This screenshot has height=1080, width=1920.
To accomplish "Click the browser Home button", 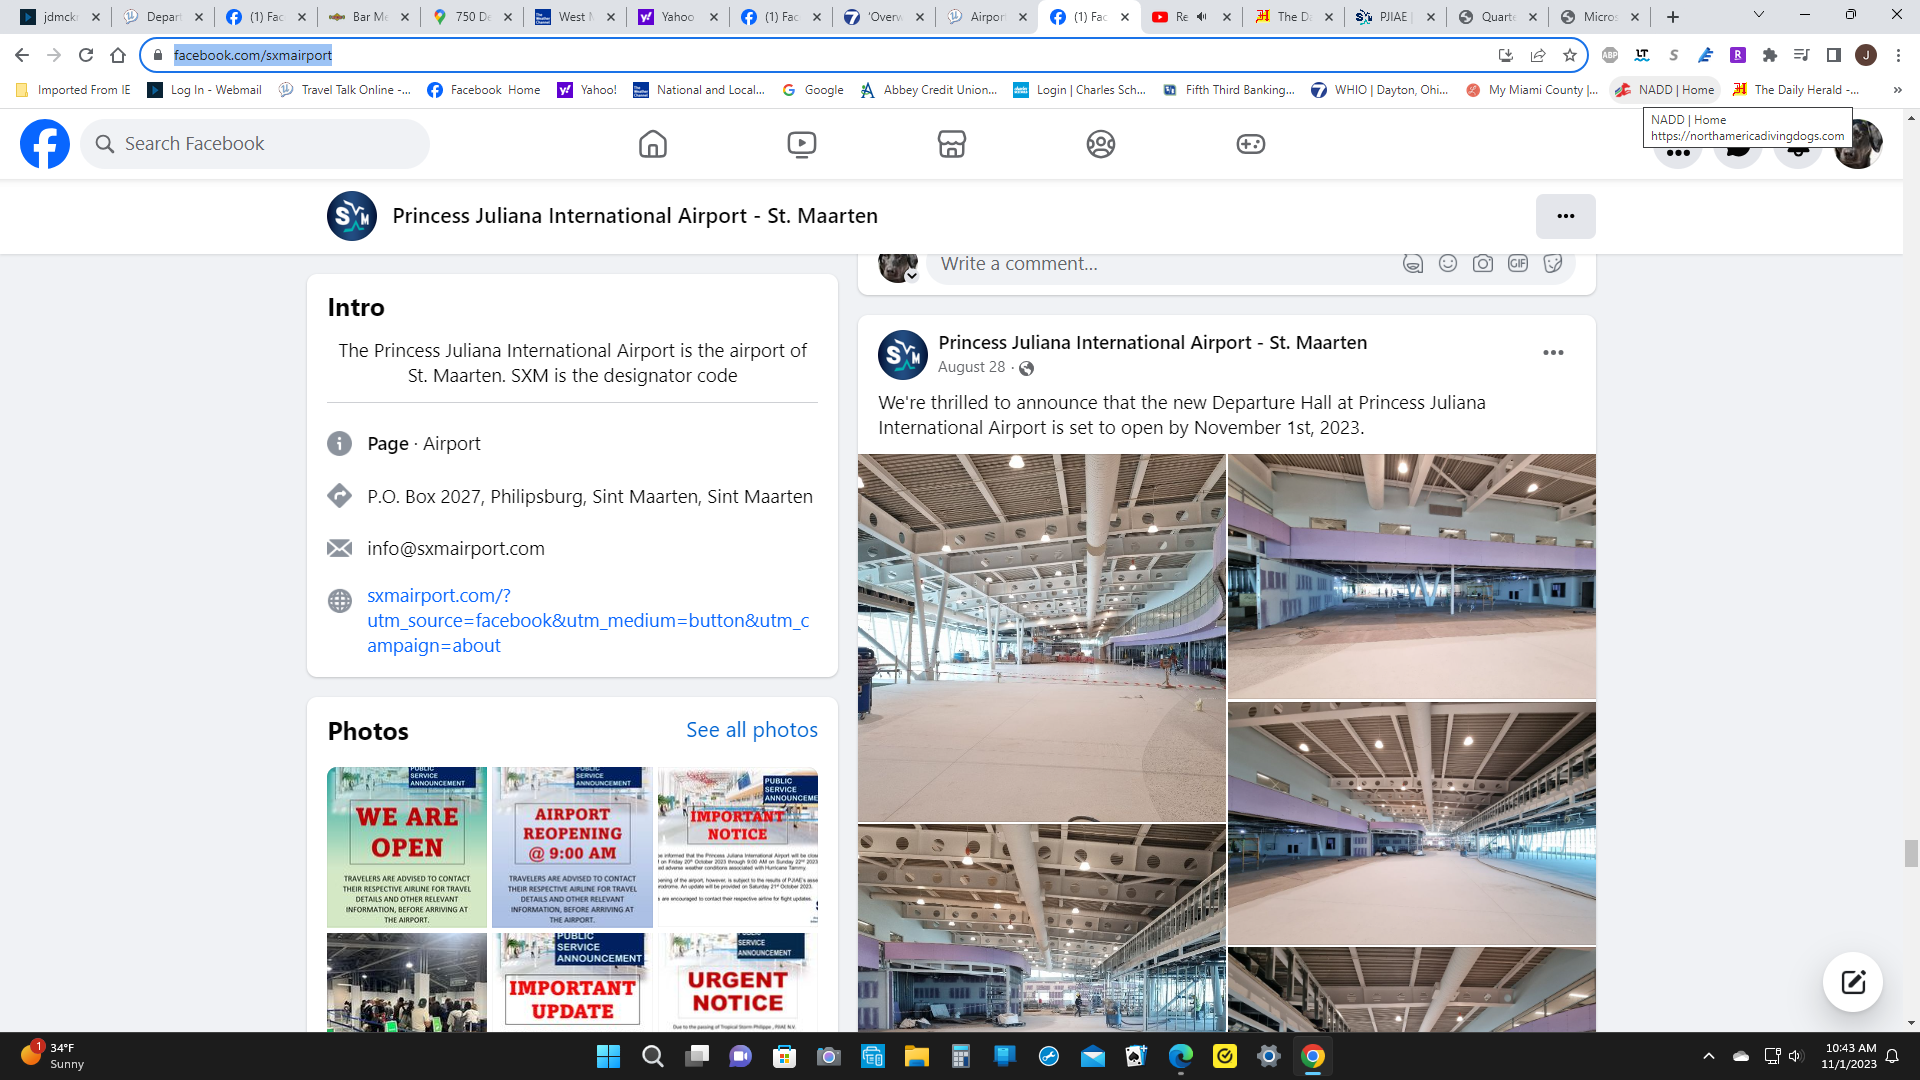I will 118,55.
